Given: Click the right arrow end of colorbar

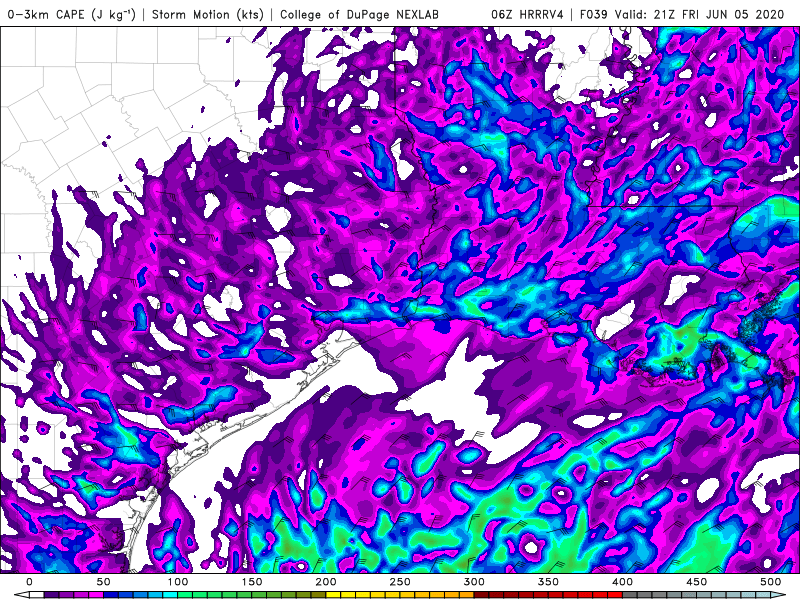Looking at the screenshot, I should (x=778, y=595).
